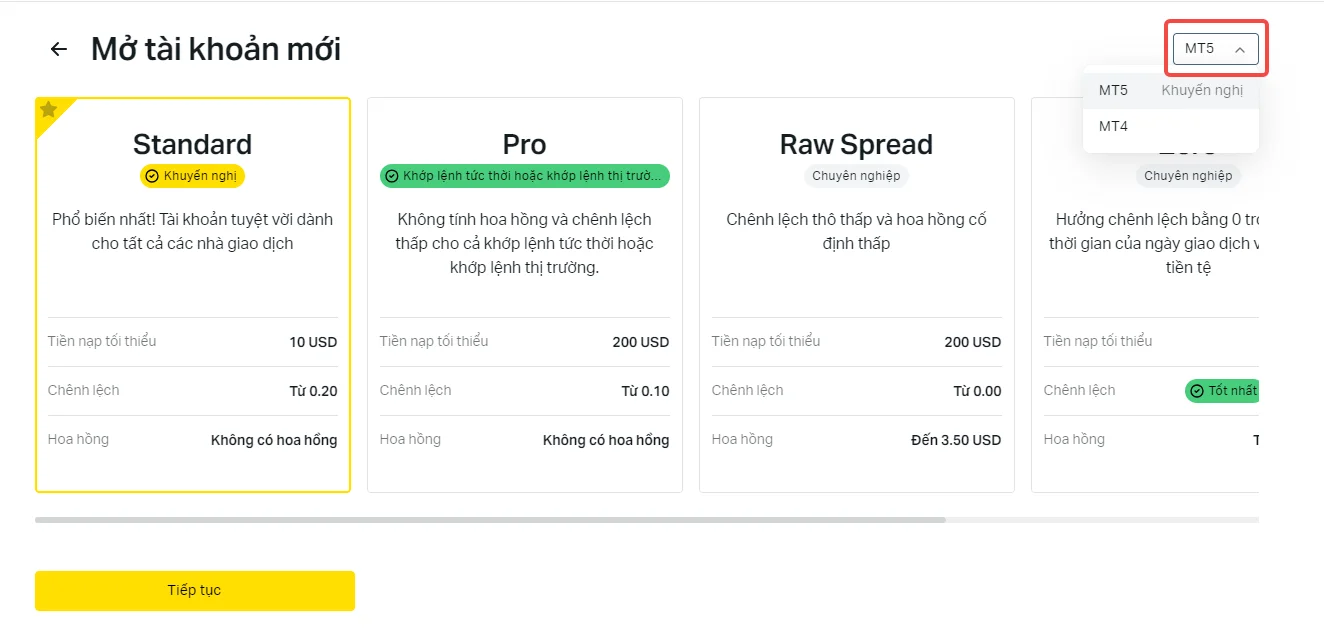Click Đến 3.50 USD commission value
This screenshot has width=1324, height=642.
coord(956,440)
